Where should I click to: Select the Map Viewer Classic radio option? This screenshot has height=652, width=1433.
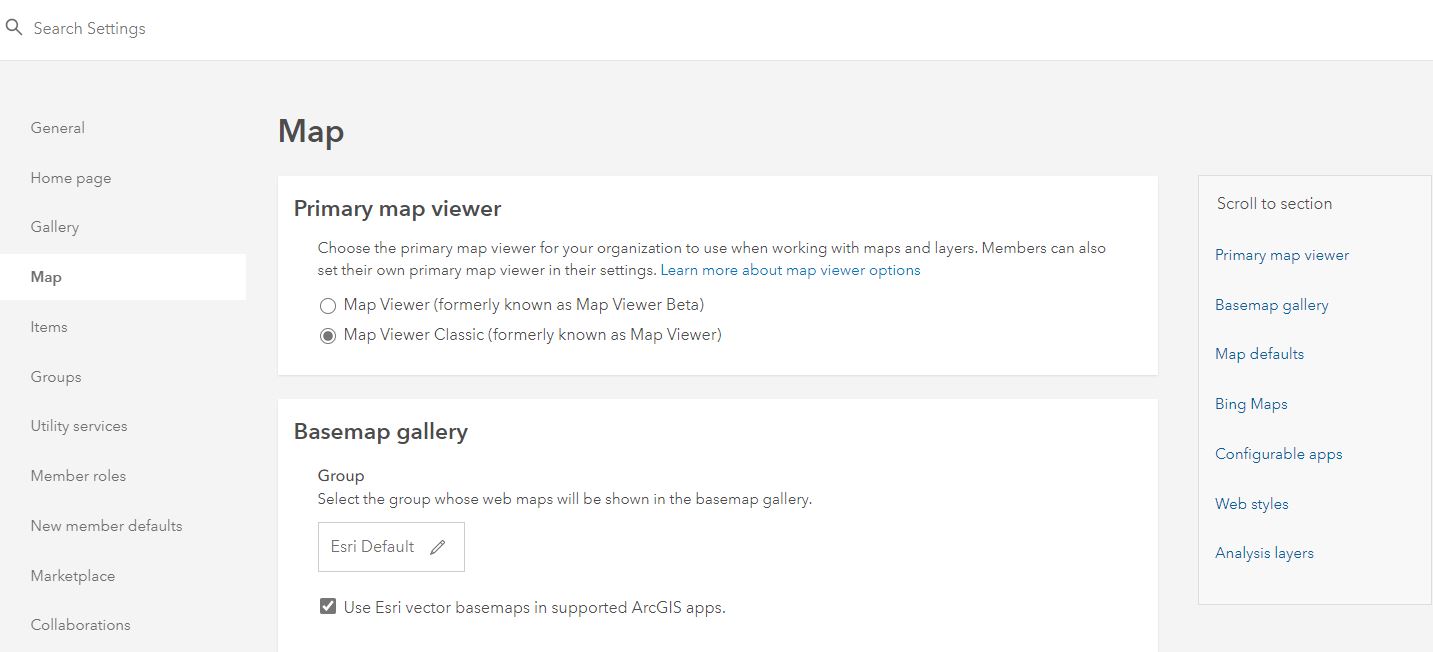(328, 336)
